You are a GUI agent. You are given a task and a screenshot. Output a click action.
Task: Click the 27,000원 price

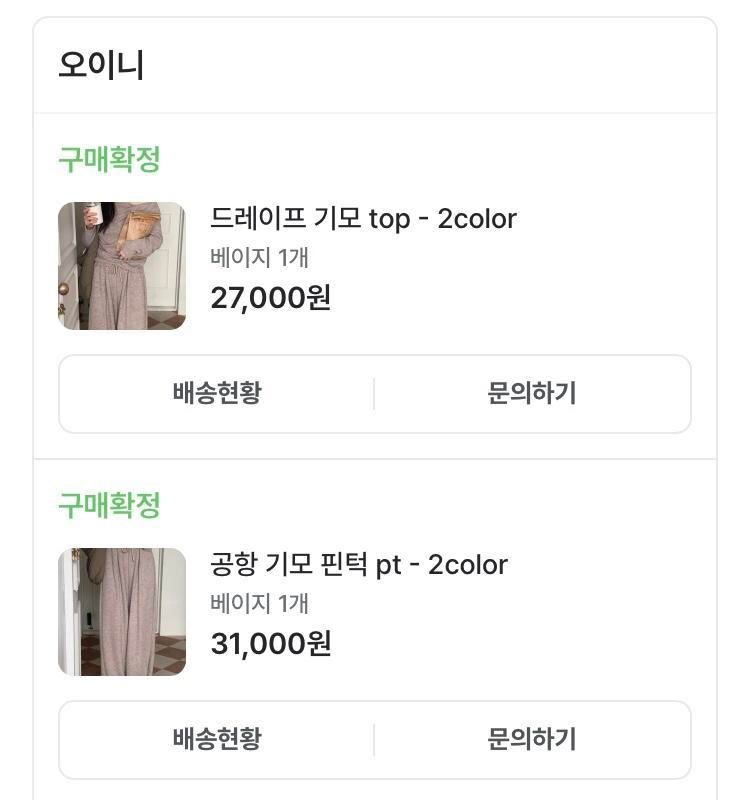click(270, 297)
